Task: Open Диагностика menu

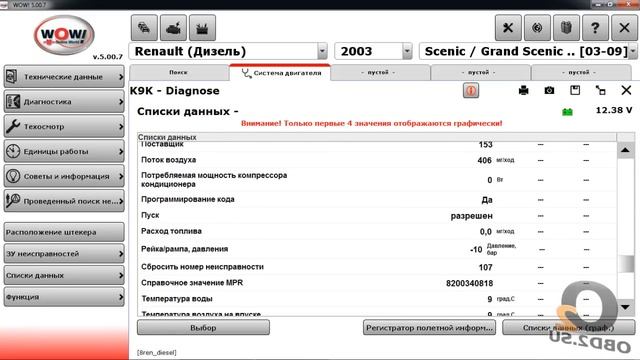Action: click(64, 102)
